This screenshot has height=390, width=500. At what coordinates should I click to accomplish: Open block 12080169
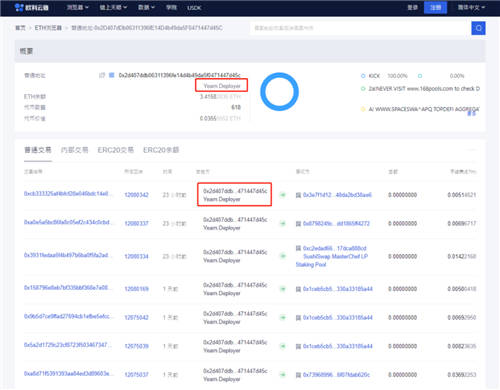coord(136,289)
